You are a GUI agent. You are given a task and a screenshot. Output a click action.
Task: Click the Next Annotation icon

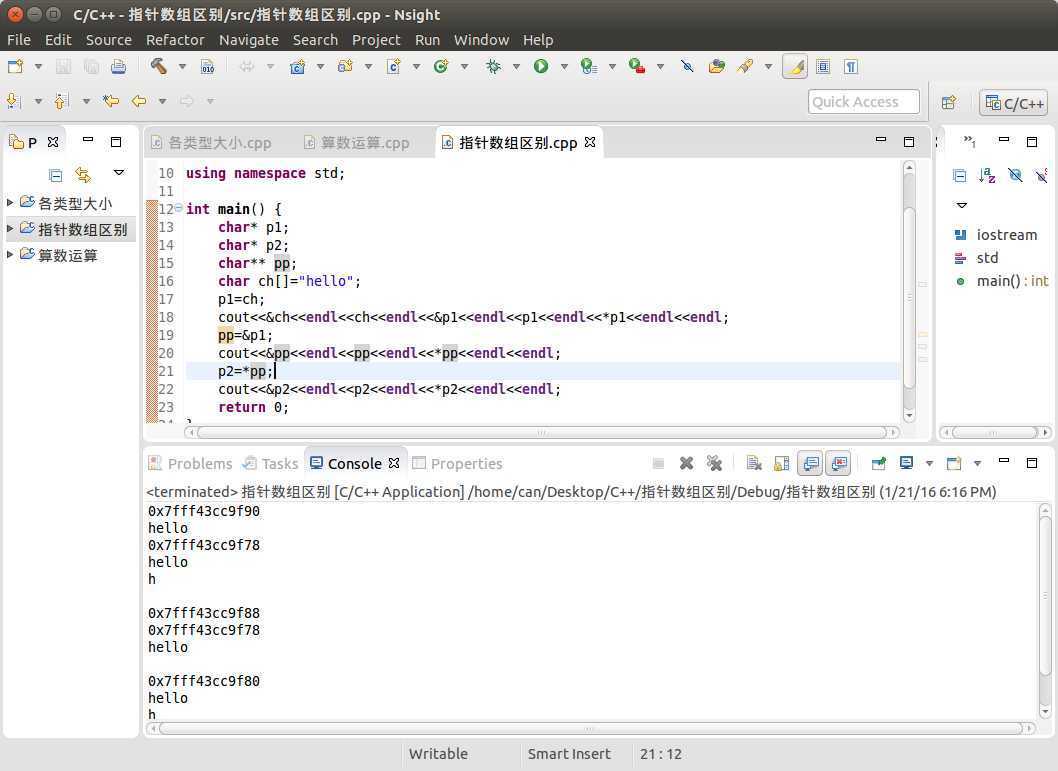point(13,101)
